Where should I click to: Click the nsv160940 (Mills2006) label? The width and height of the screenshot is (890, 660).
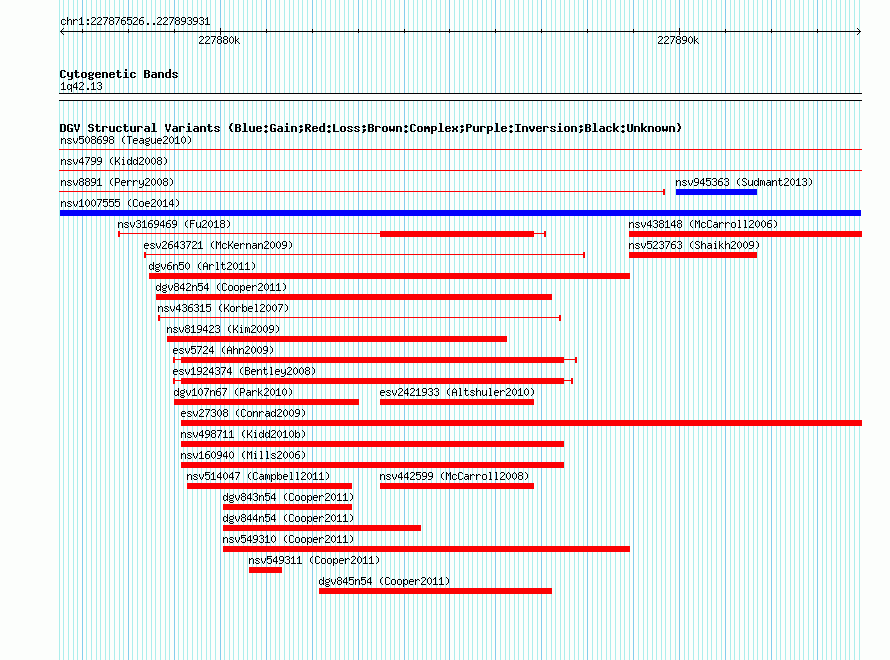click(x=243, y=455)
